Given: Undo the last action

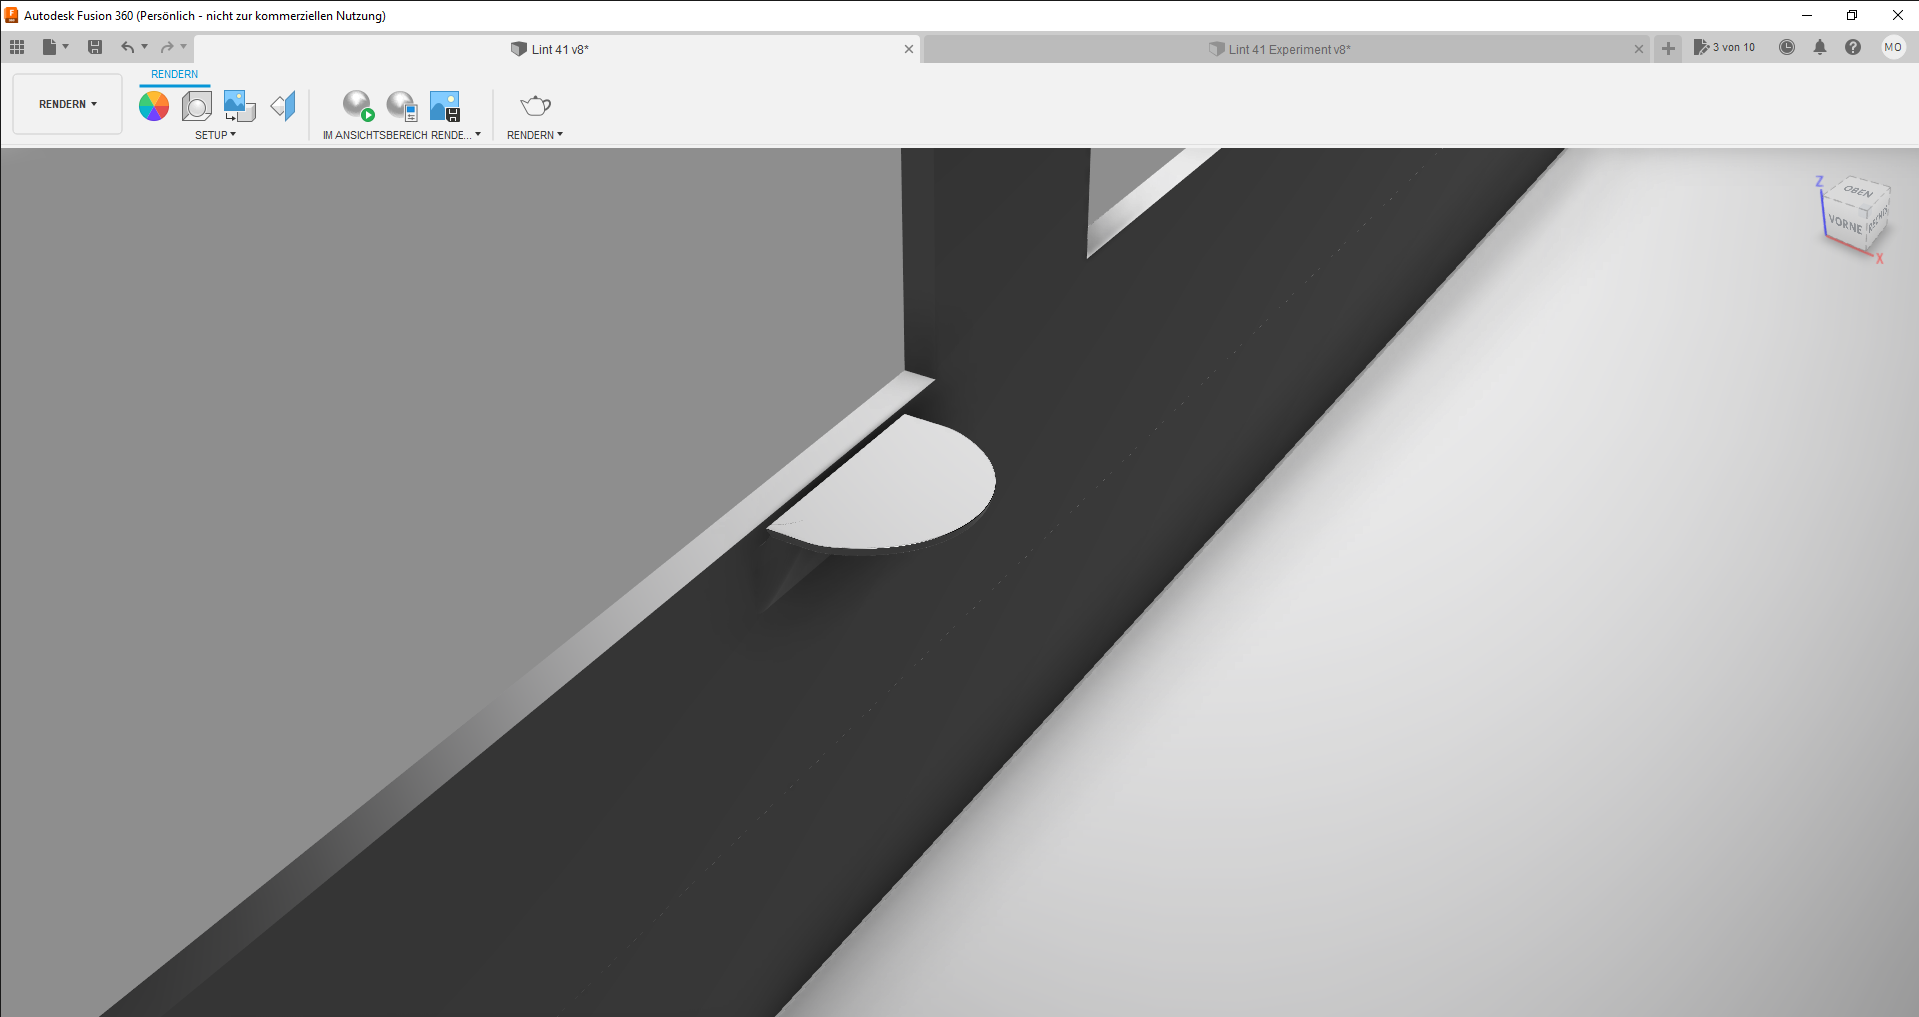Looking at the screenshot, I should (x=127, y=47).
